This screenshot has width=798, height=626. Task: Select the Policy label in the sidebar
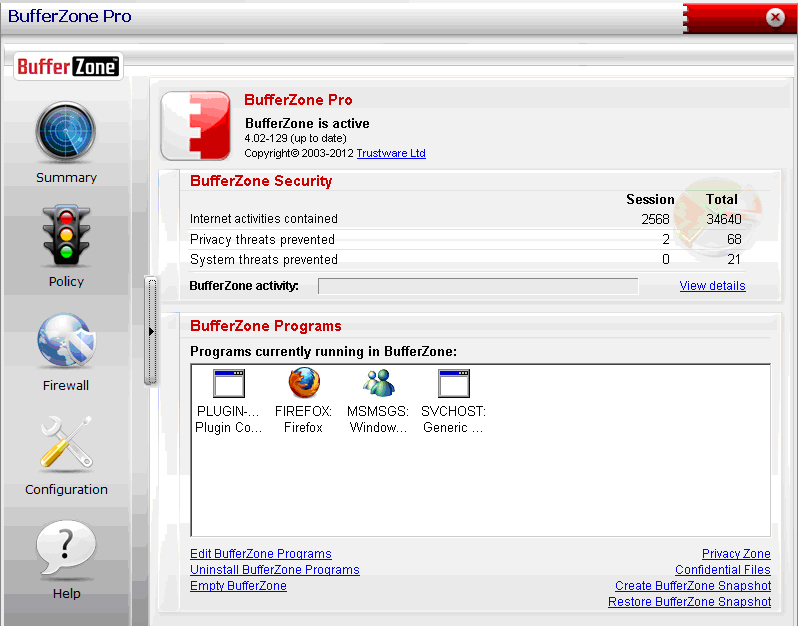tap(66, 281)
